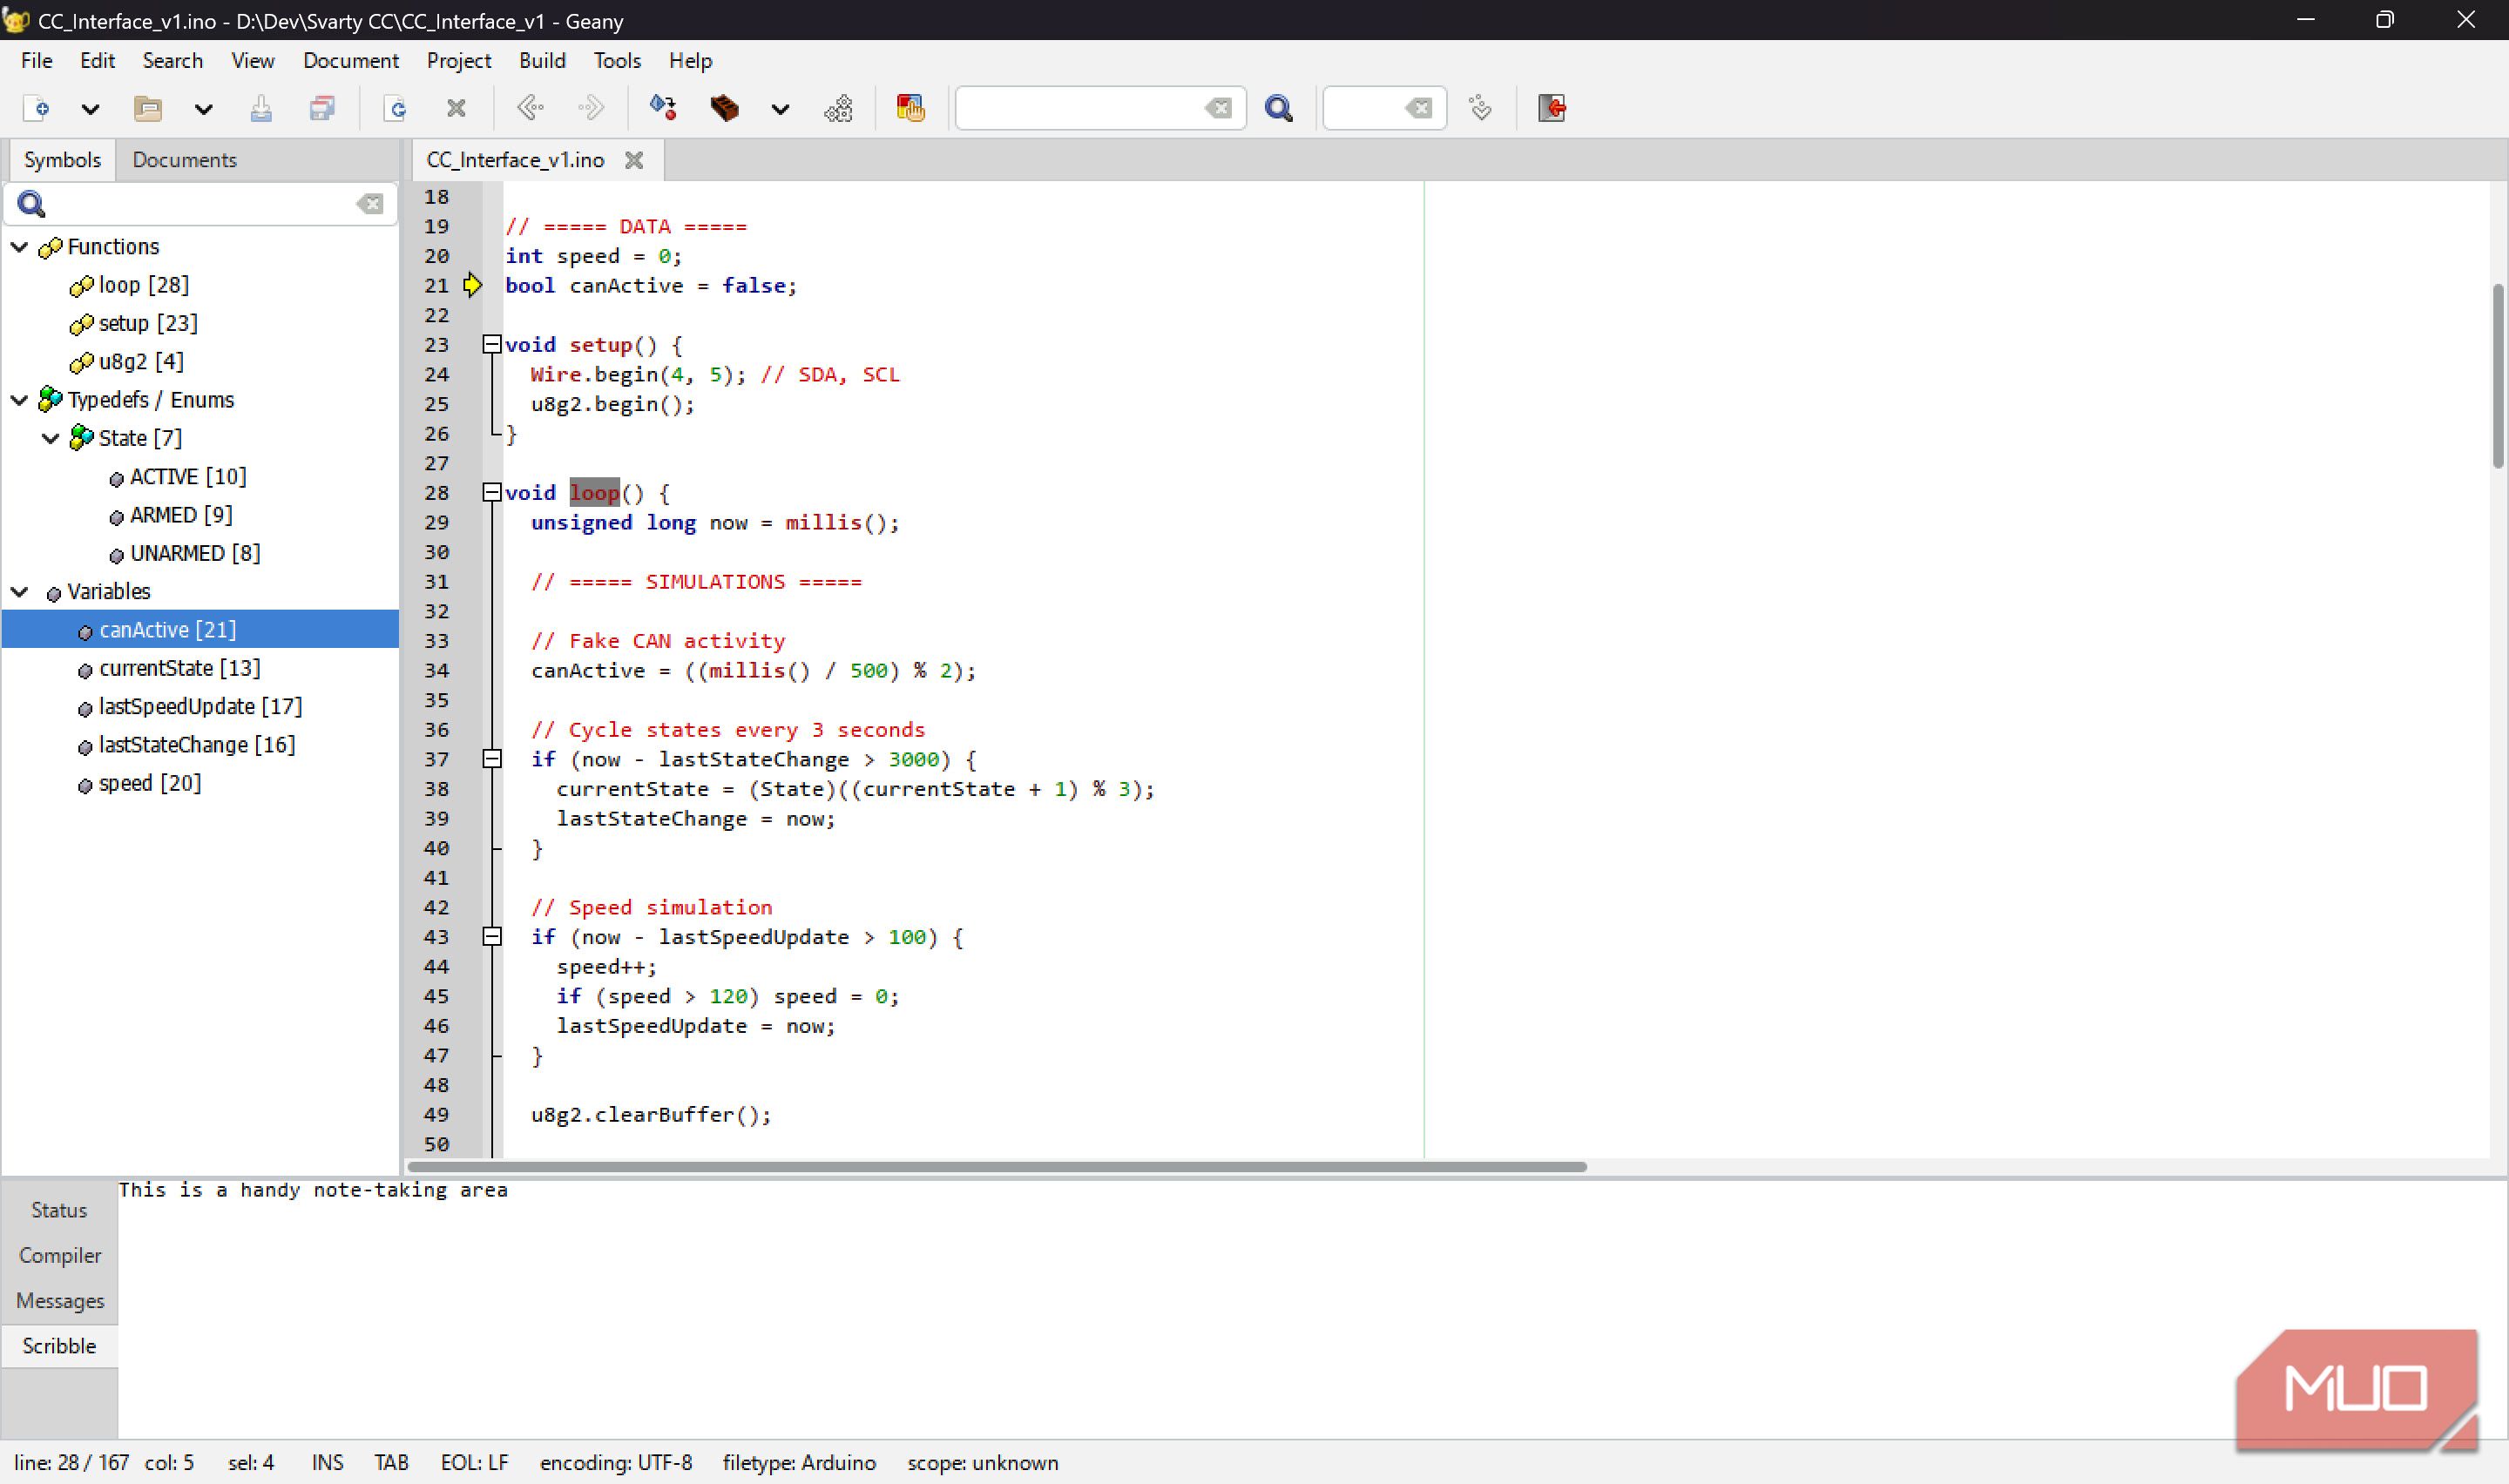Switch to the Symbols sidebar tab
Image resolution: width=2509 pixels, height=1484 pixels.
(x=62, y=160)
